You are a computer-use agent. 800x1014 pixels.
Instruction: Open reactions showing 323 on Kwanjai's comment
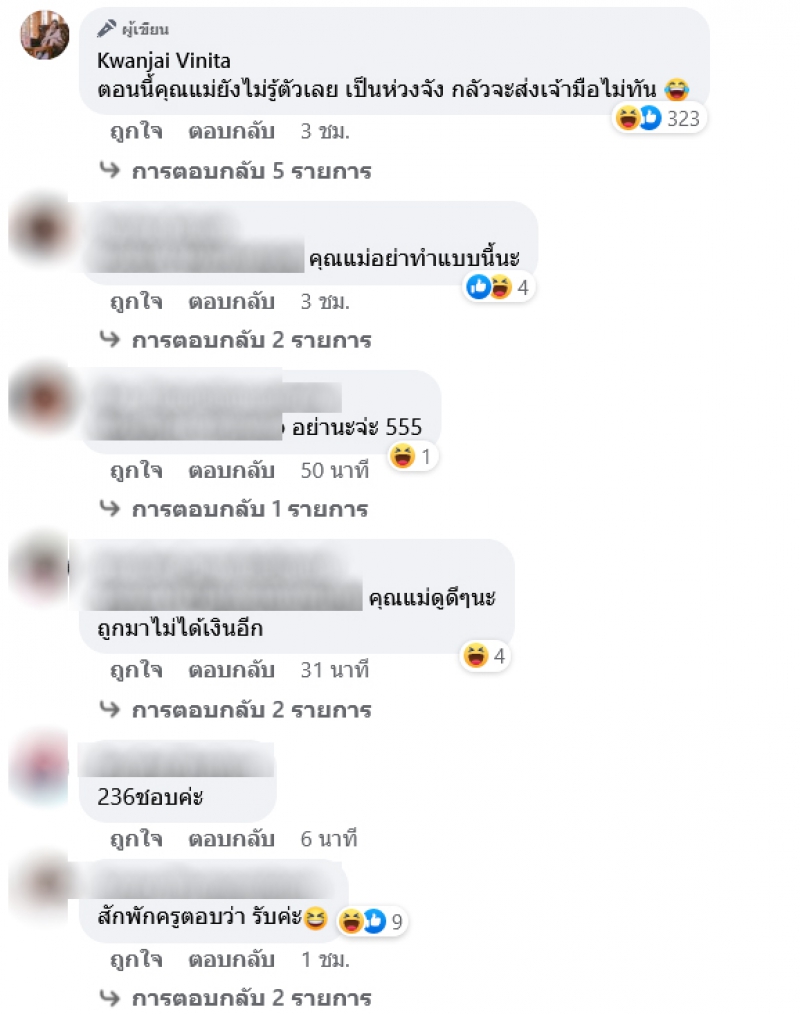[658, 118]
